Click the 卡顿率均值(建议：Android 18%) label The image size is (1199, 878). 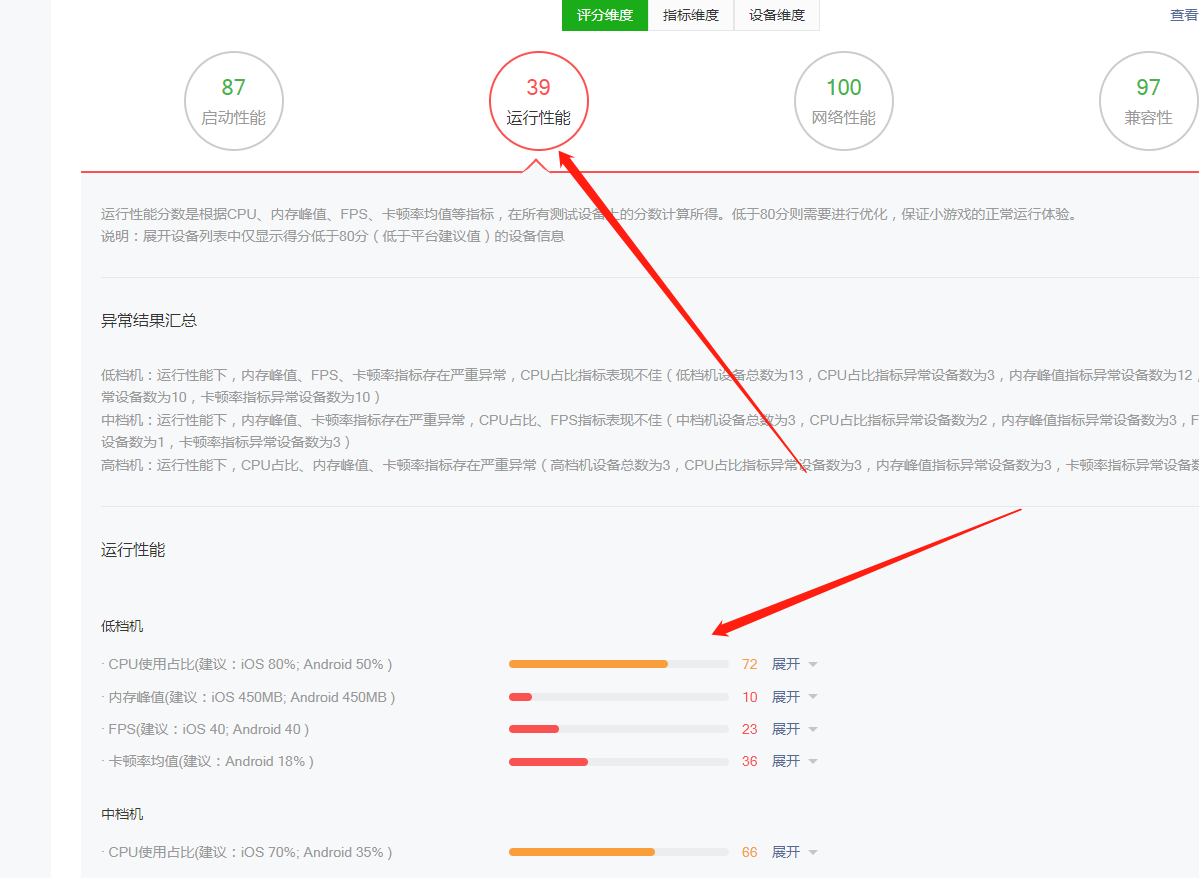pyautogui.click(x=211, y=761)
